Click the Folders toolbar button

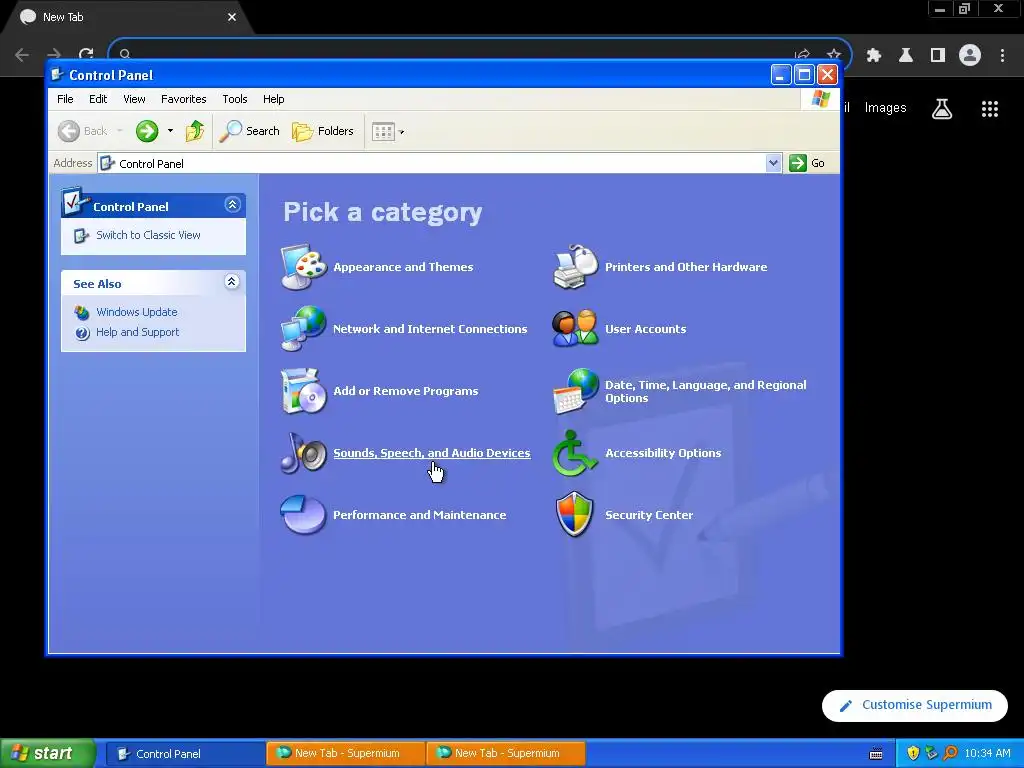(323, 131)
